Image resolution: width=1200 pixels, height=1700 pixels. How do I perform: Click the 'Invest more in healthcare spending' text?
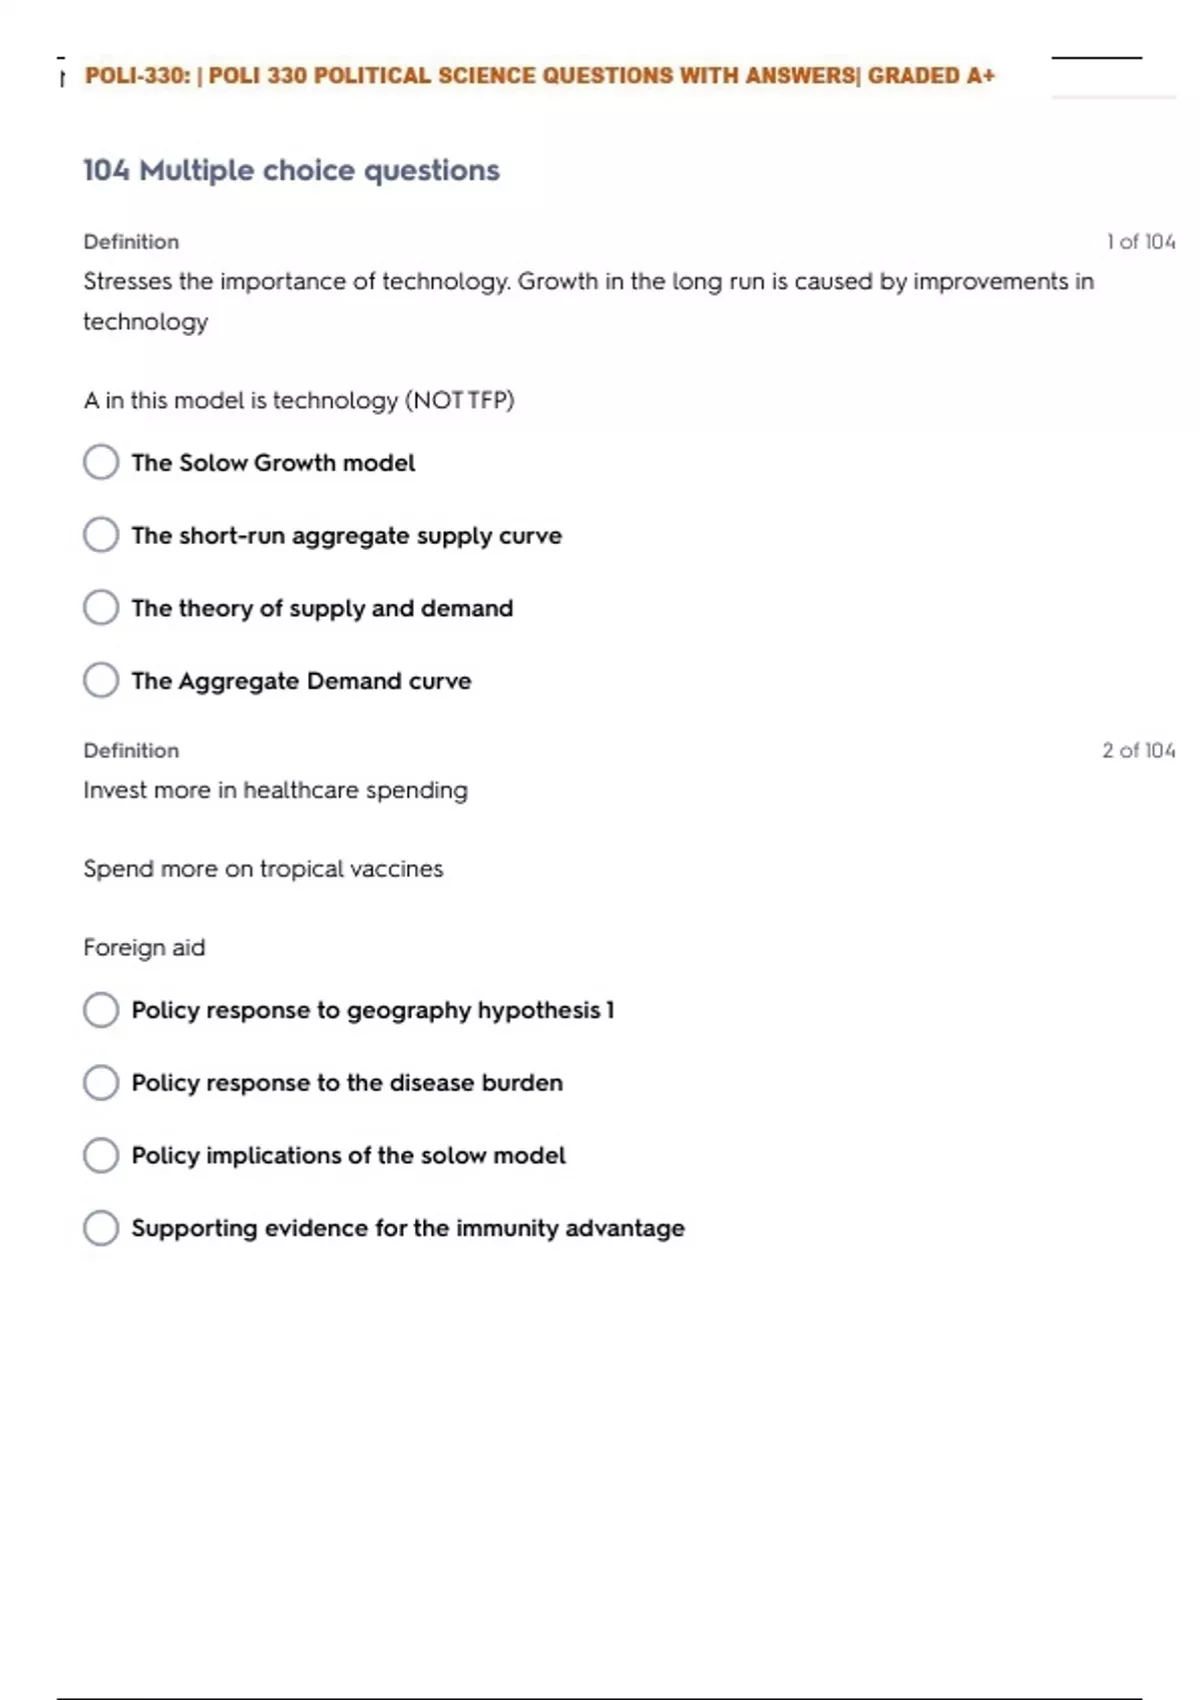click(x=275, y=790)
